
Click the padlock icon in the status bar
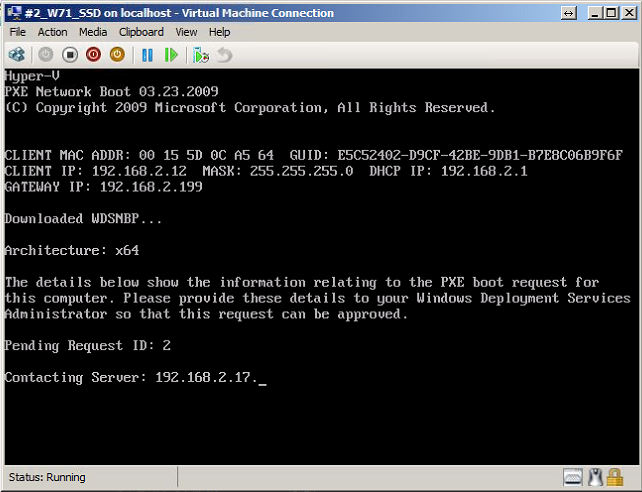coord(615,477)
